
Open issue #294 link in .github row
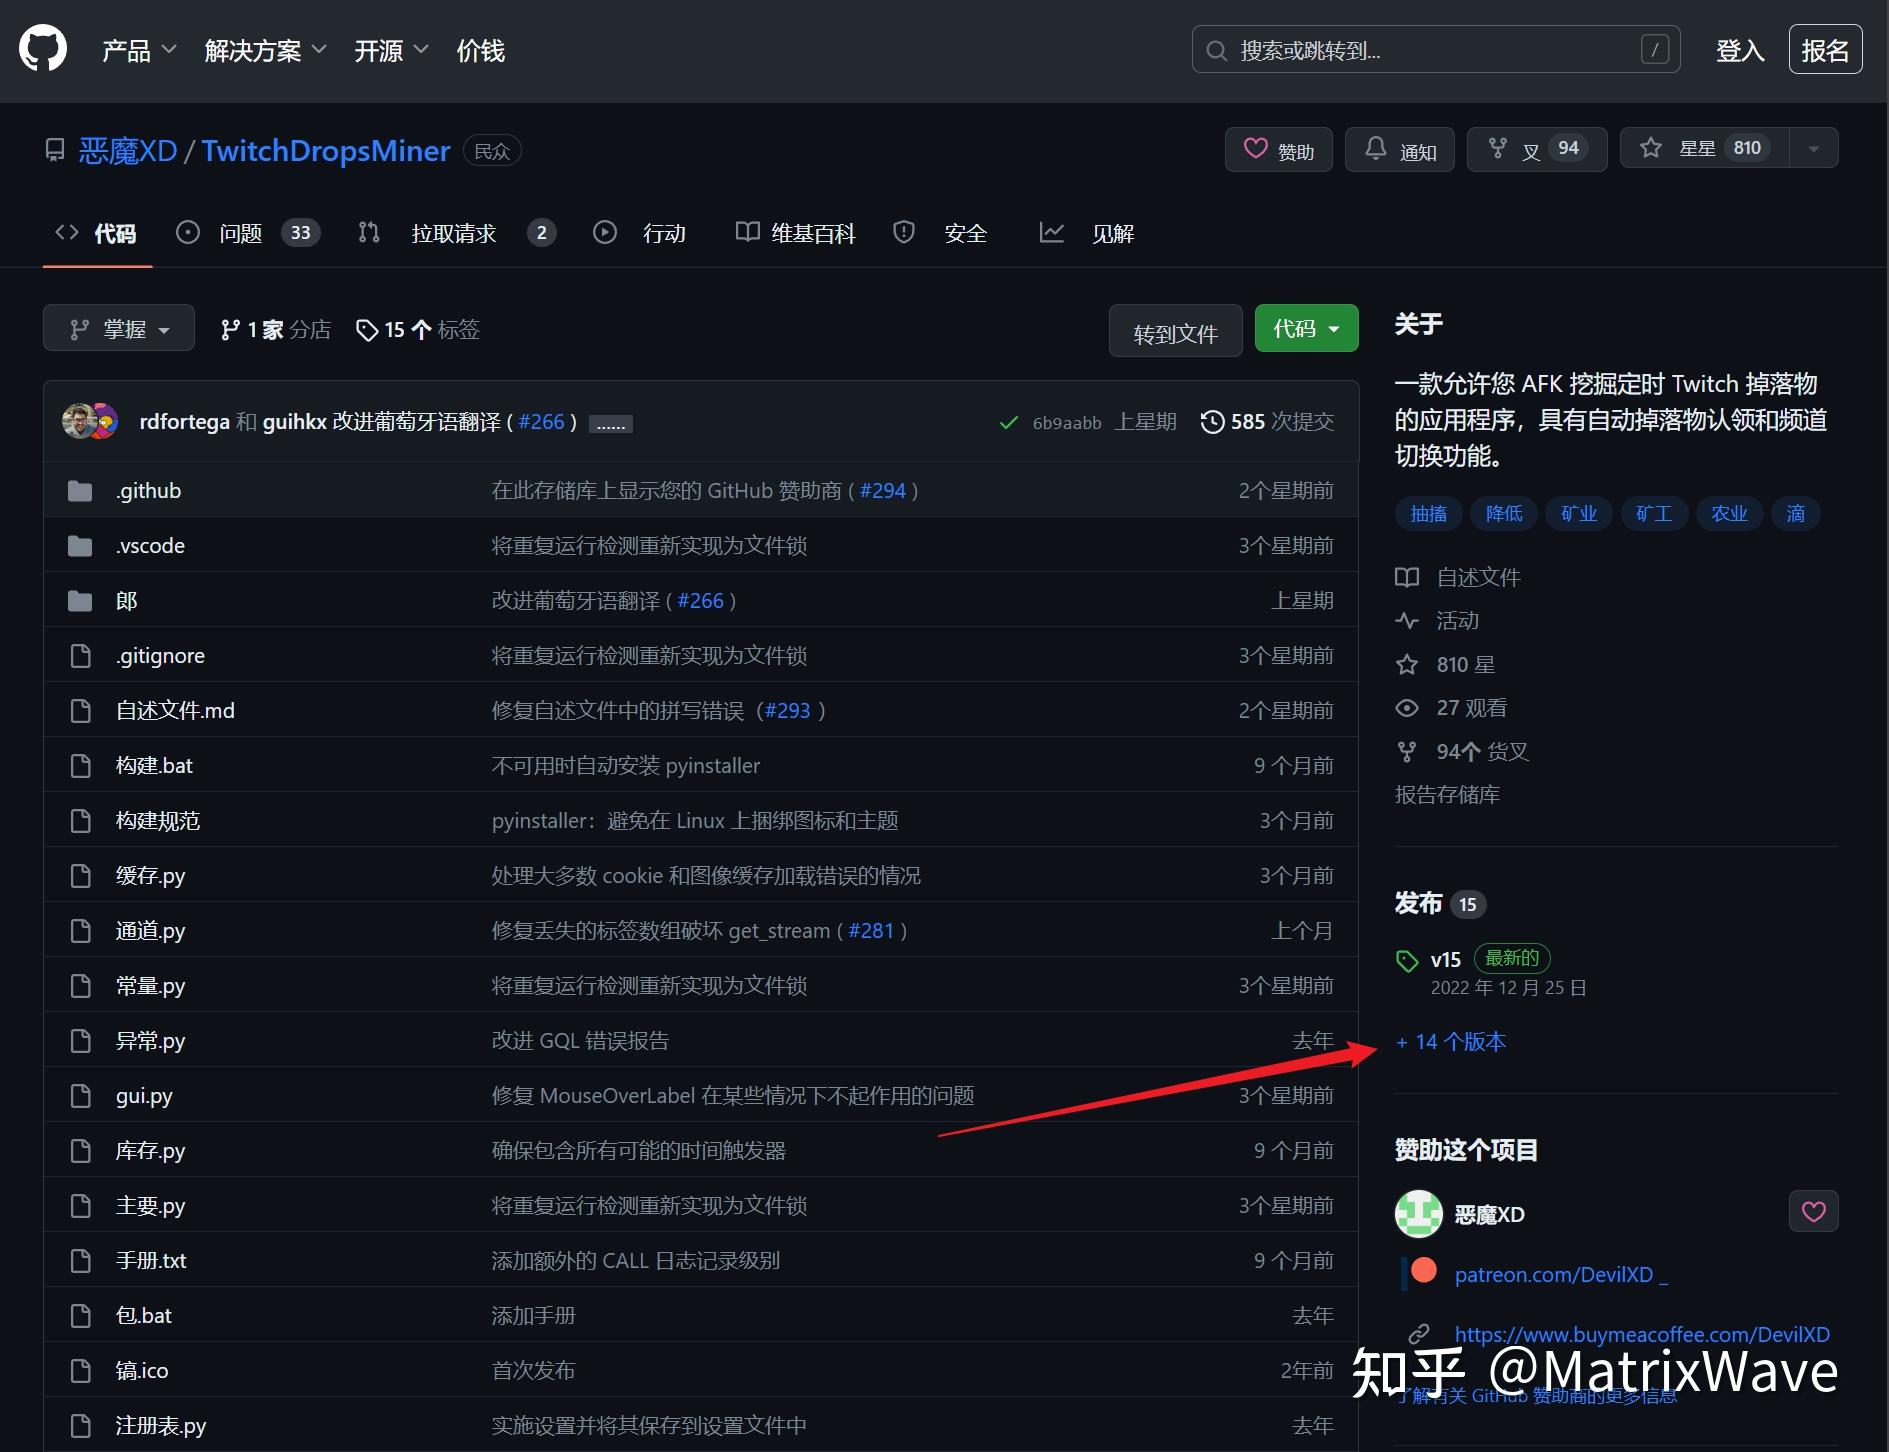(x=882, y=491)
